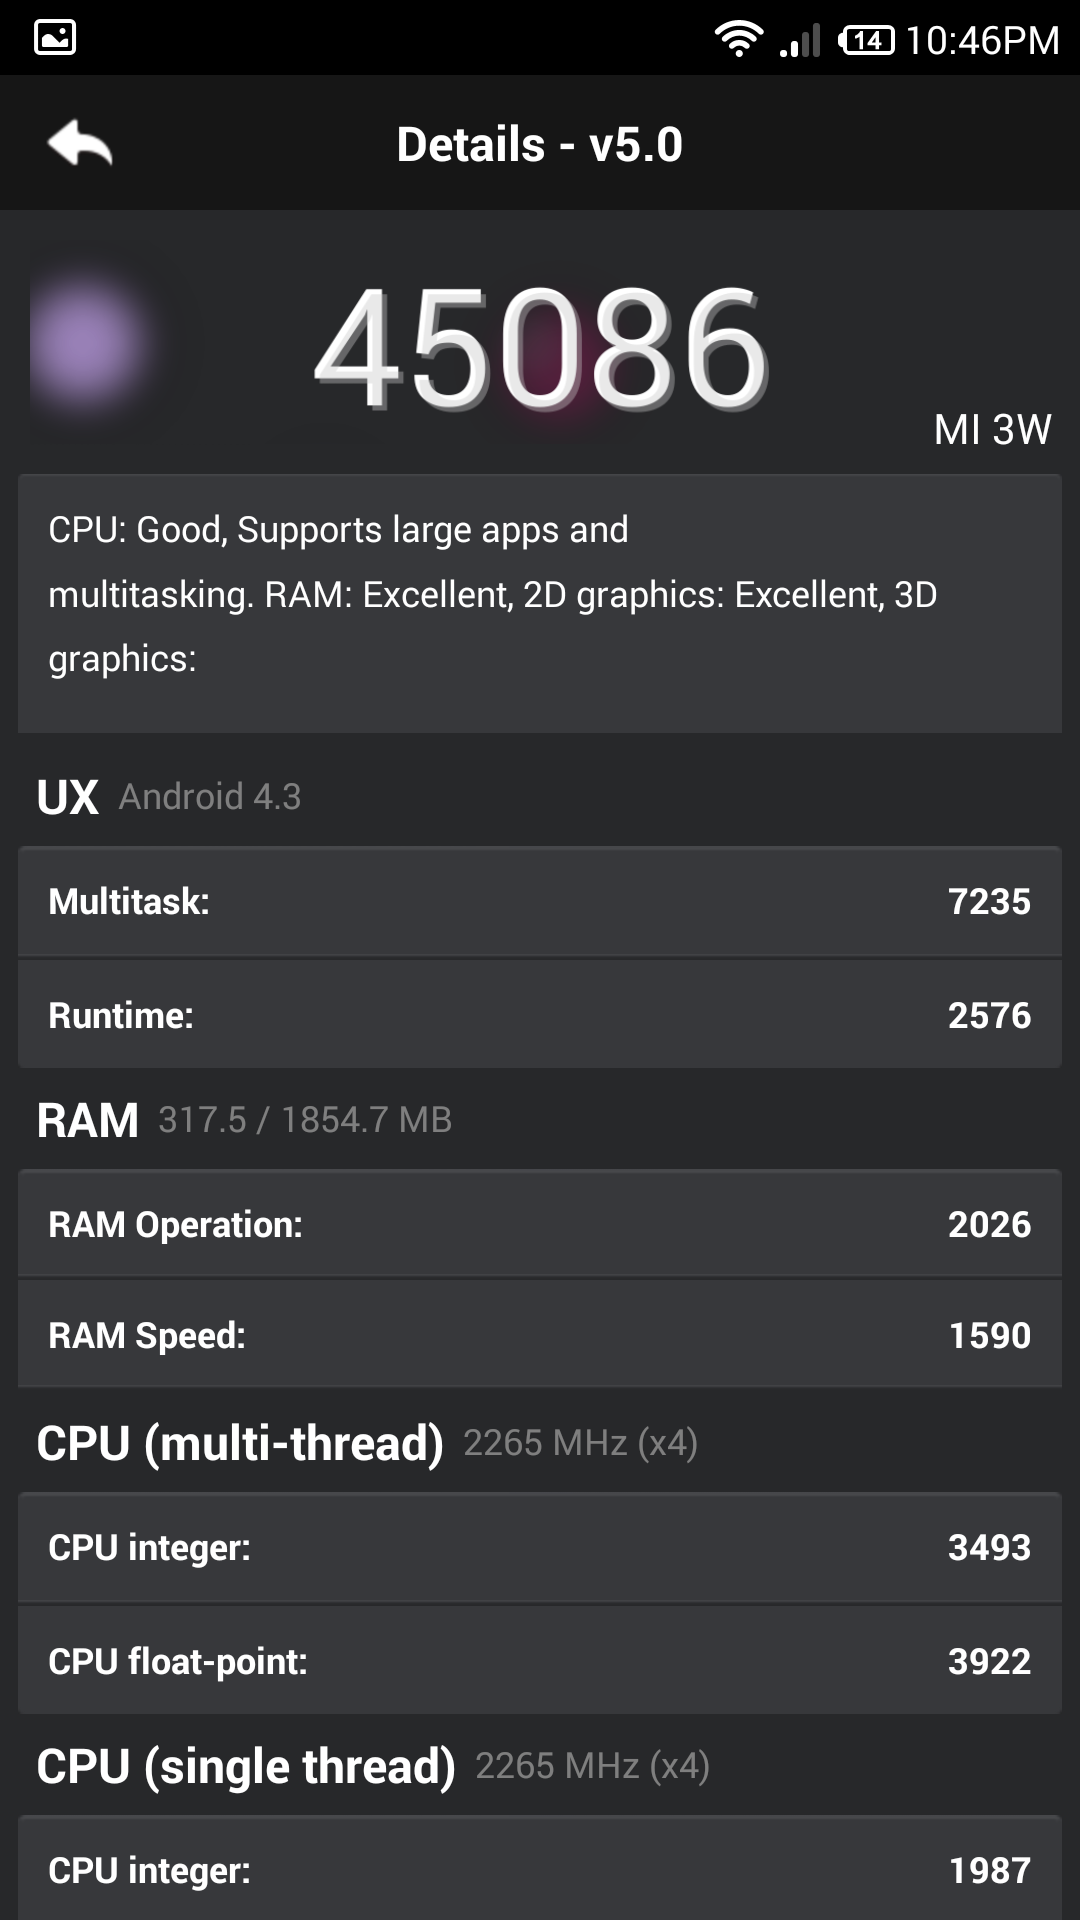Tap the MI 3W device name

click(992, 430)
